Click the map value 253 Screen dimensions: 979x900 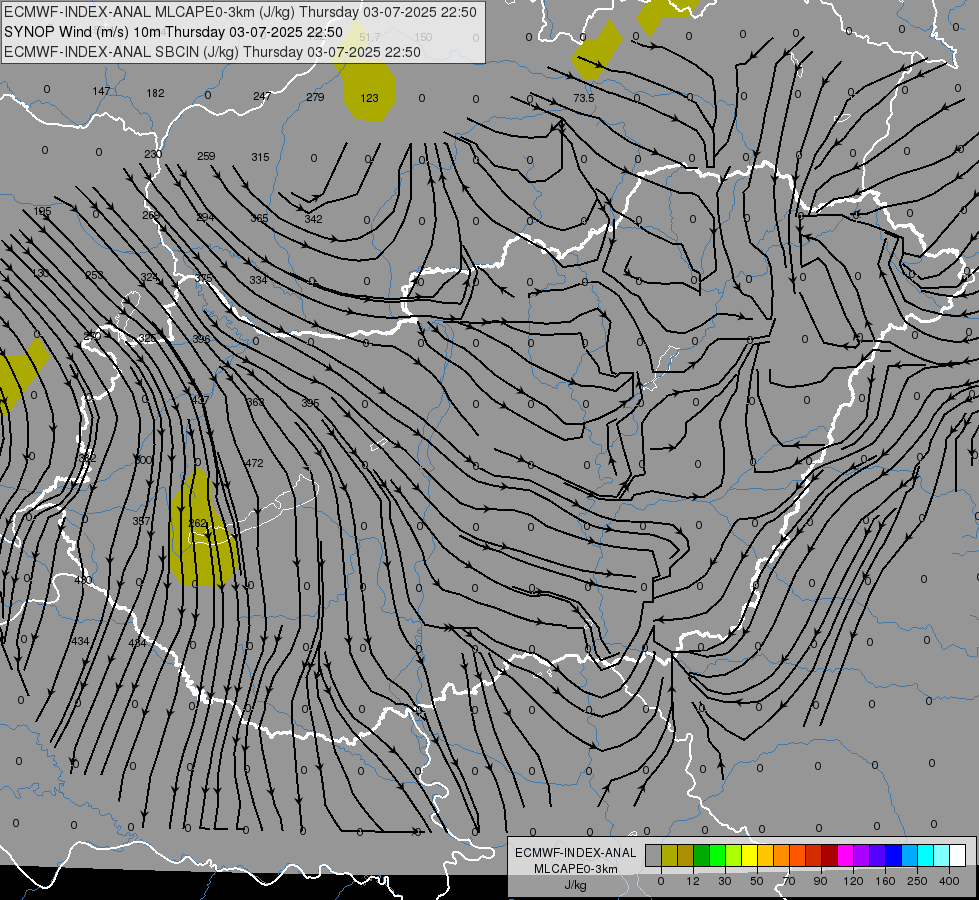point(94,275)
